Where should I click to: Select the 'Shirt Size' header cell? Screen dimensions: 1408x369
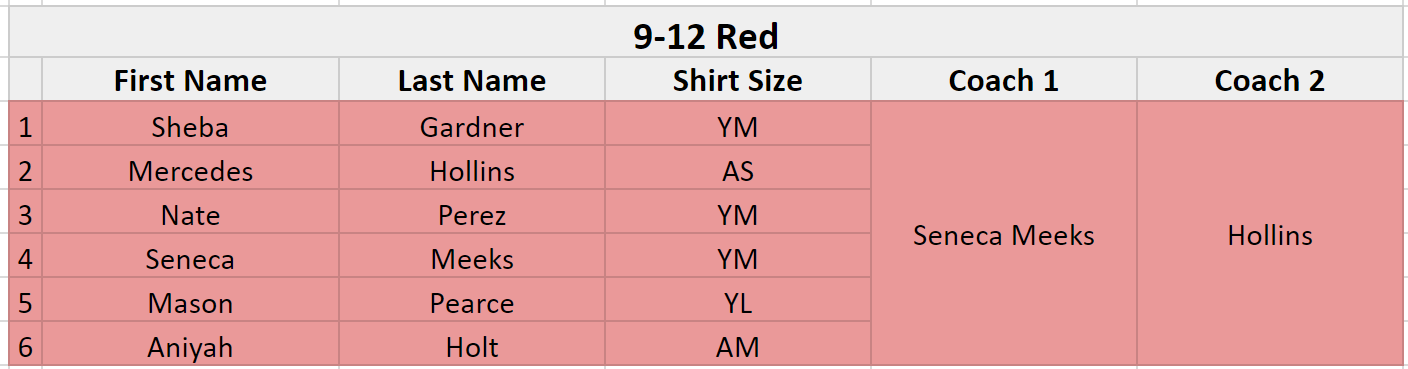click(x=738, y=80)
